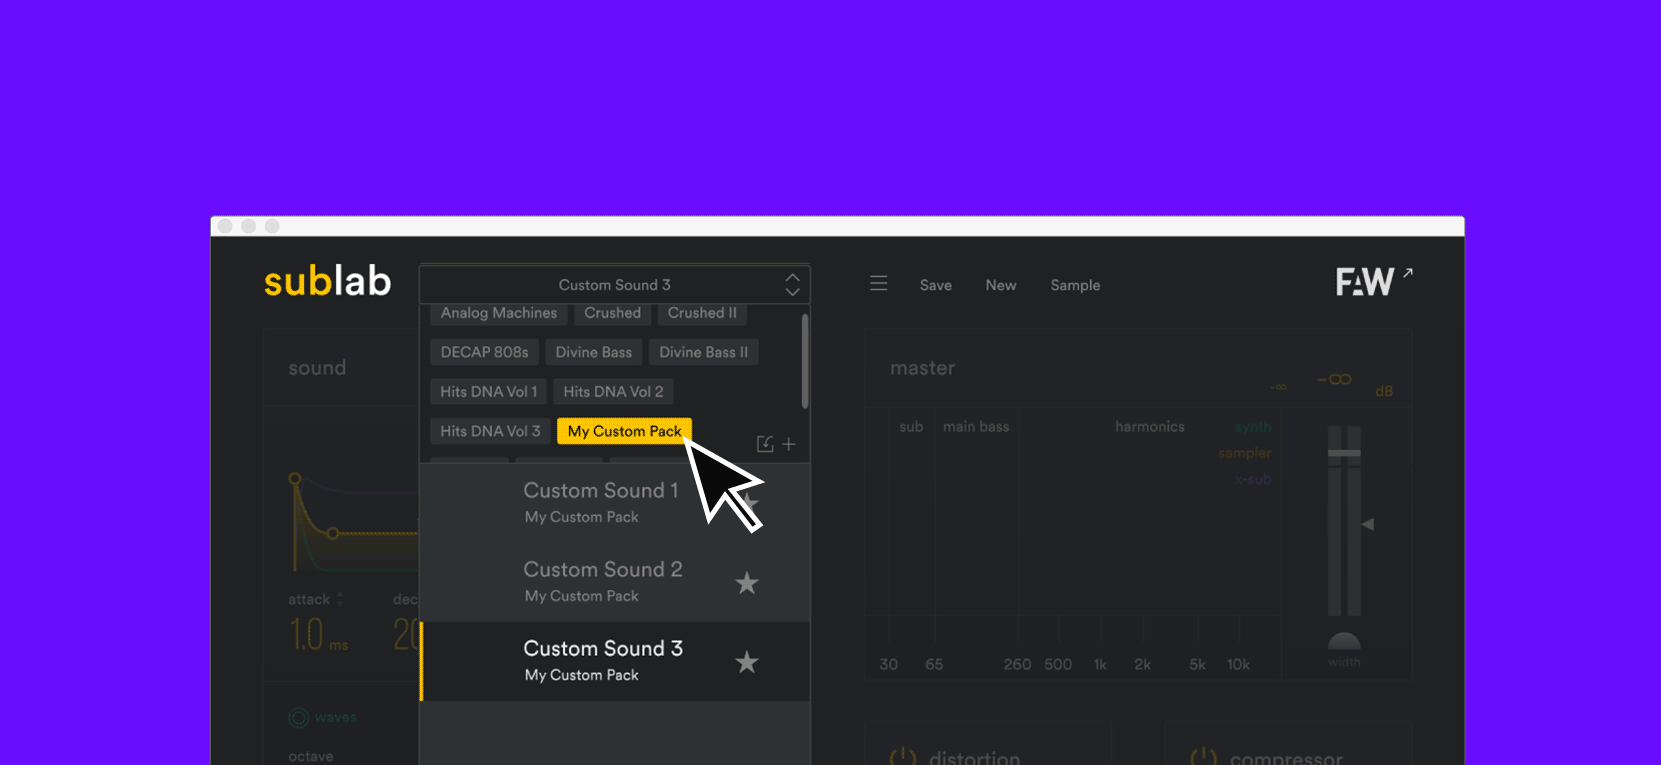The height and width of the screenshot is (765, 1661).
Task: Click the pack list scrollbar
Action: coord(805,361)
